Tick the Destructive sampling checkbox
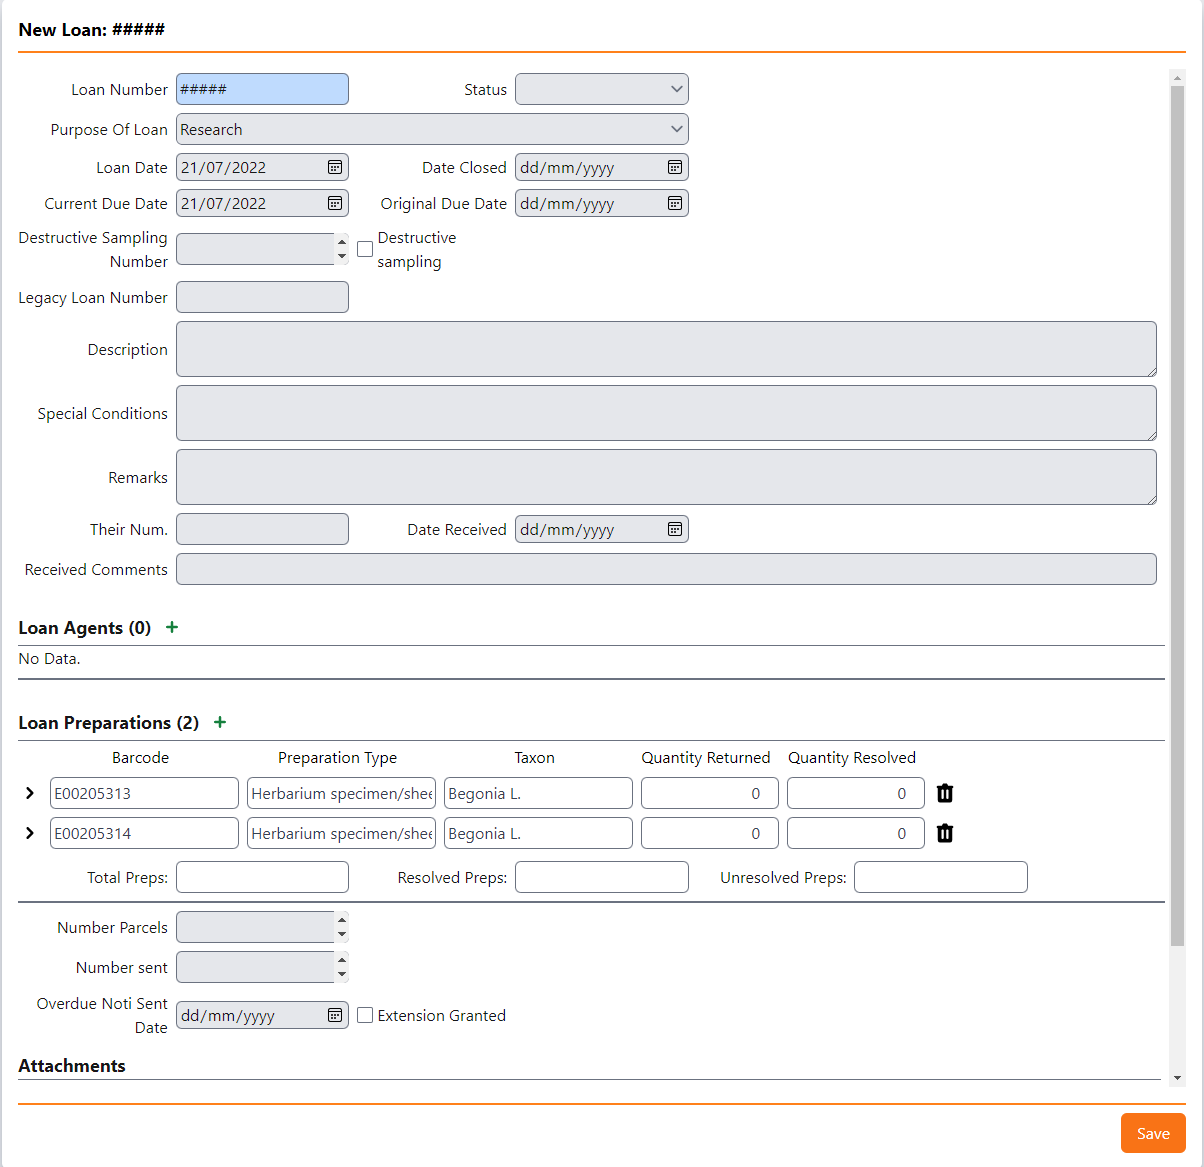 pos(365,249)
